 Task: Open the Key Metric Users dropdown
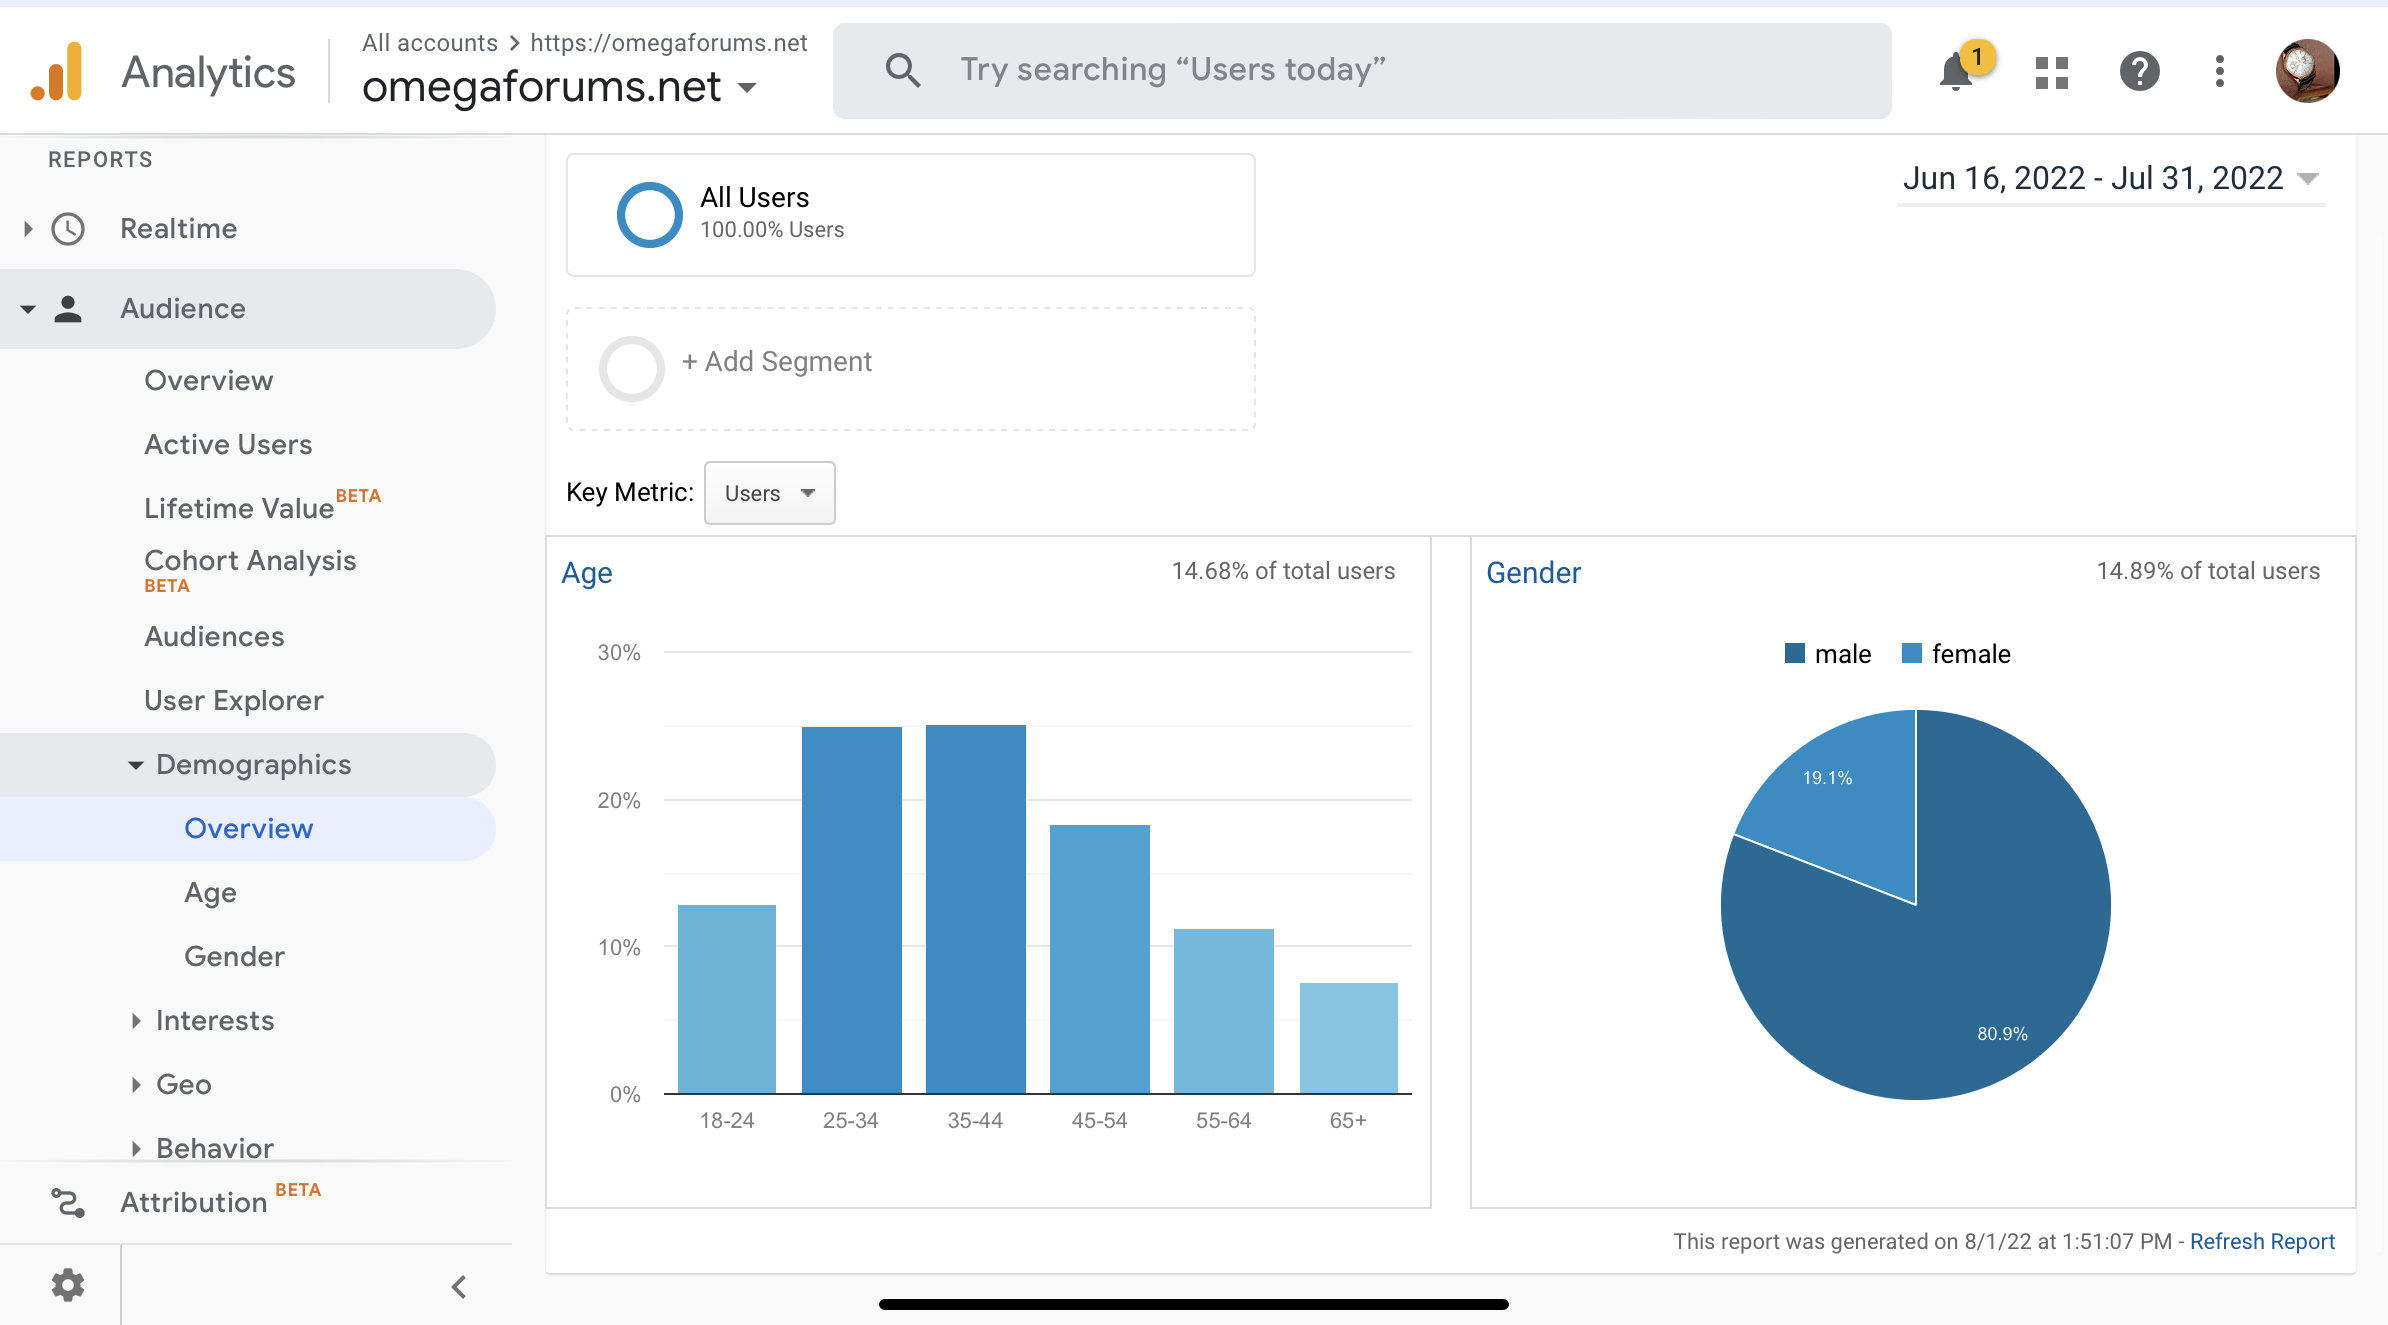(x=769, y=493)
